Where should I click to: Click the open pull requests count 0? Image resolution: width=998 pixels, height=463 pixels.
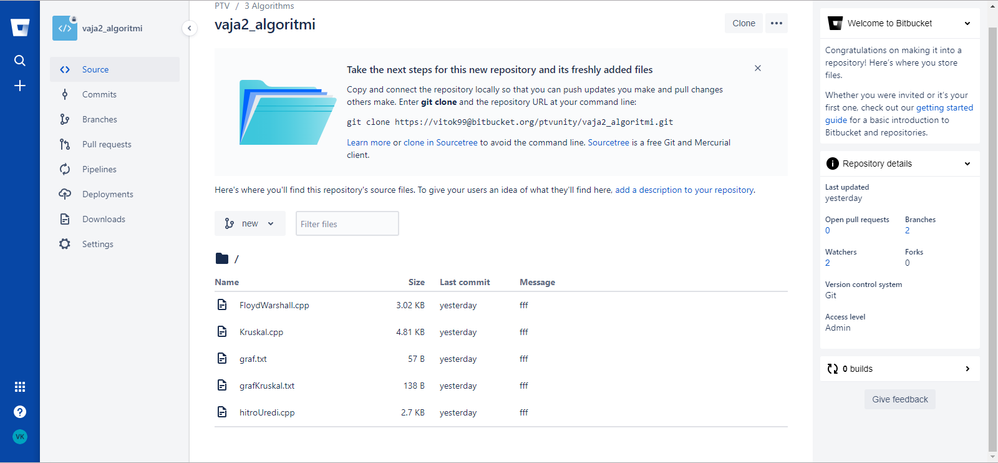[827, 231]
